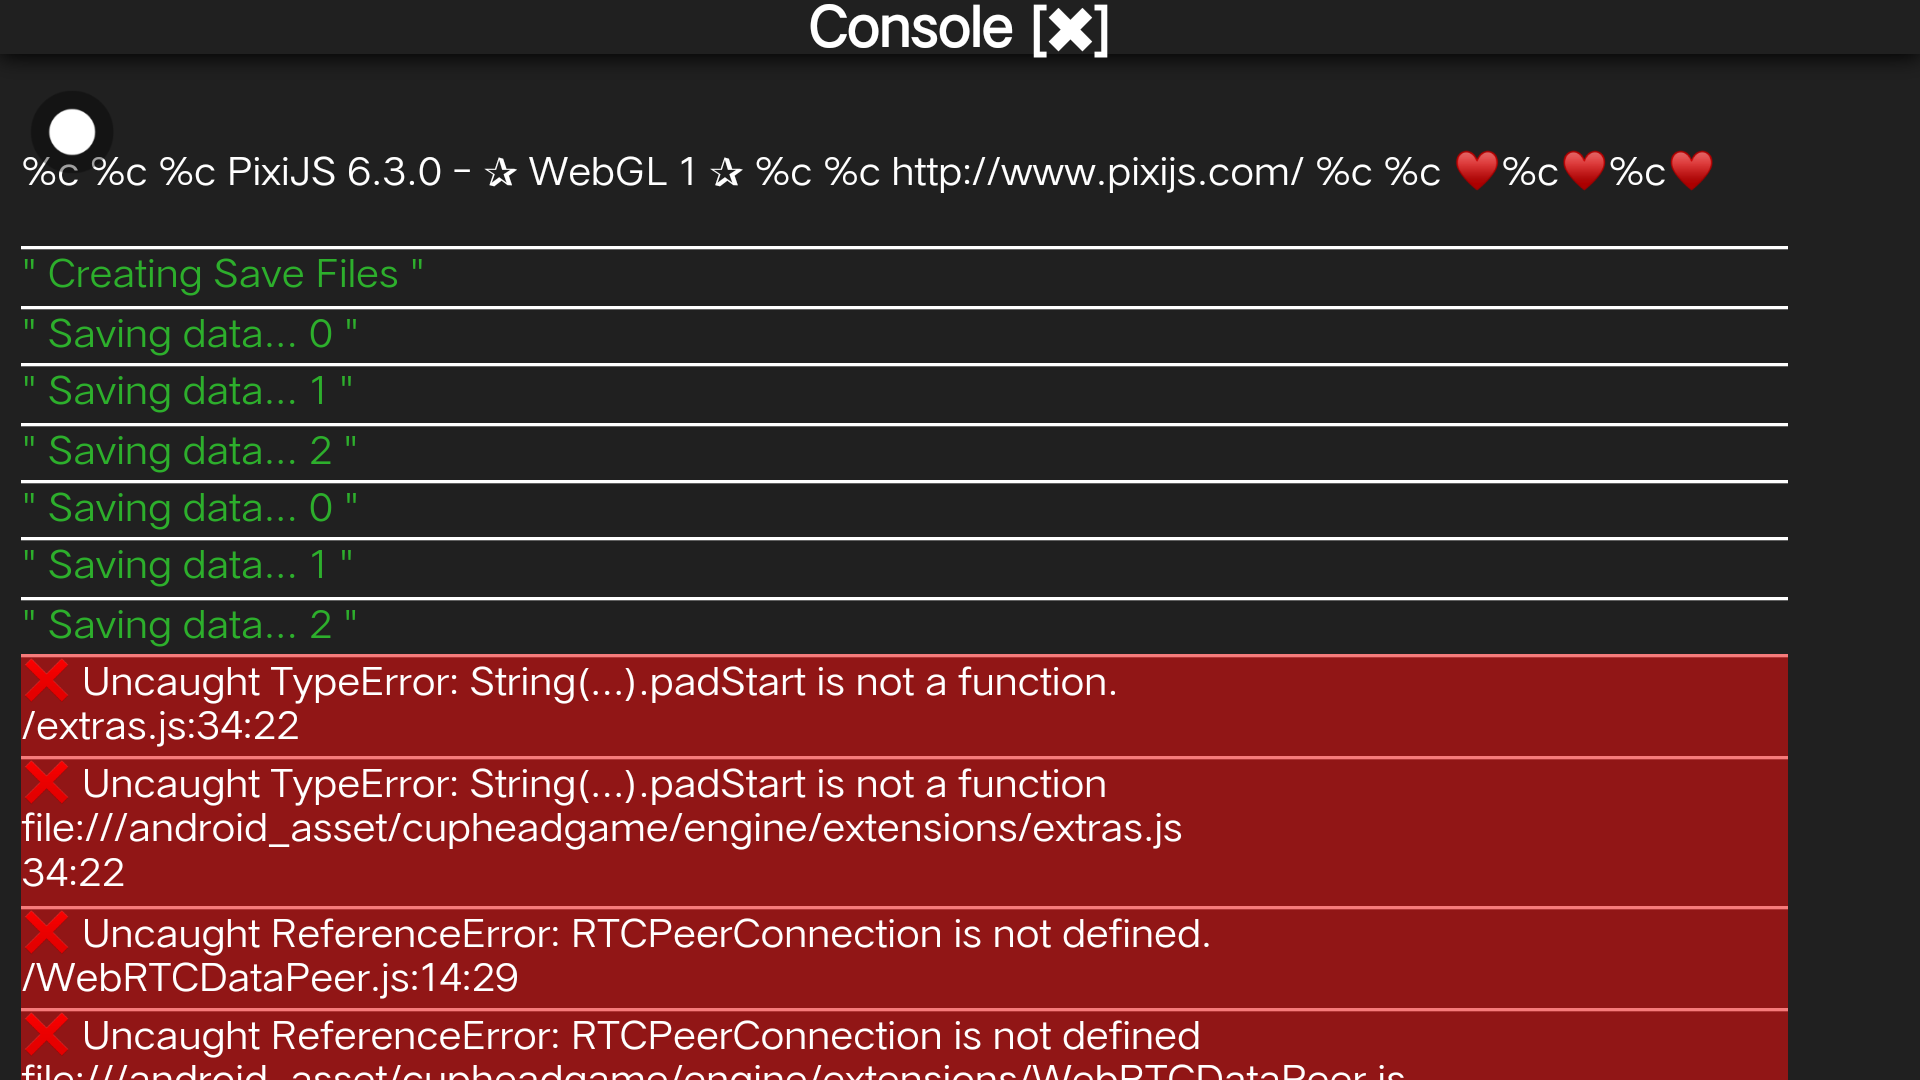Select "Saving data... 0" entry below Creating Save Files
The image size is (1920, 1080).
click(190, 334)
